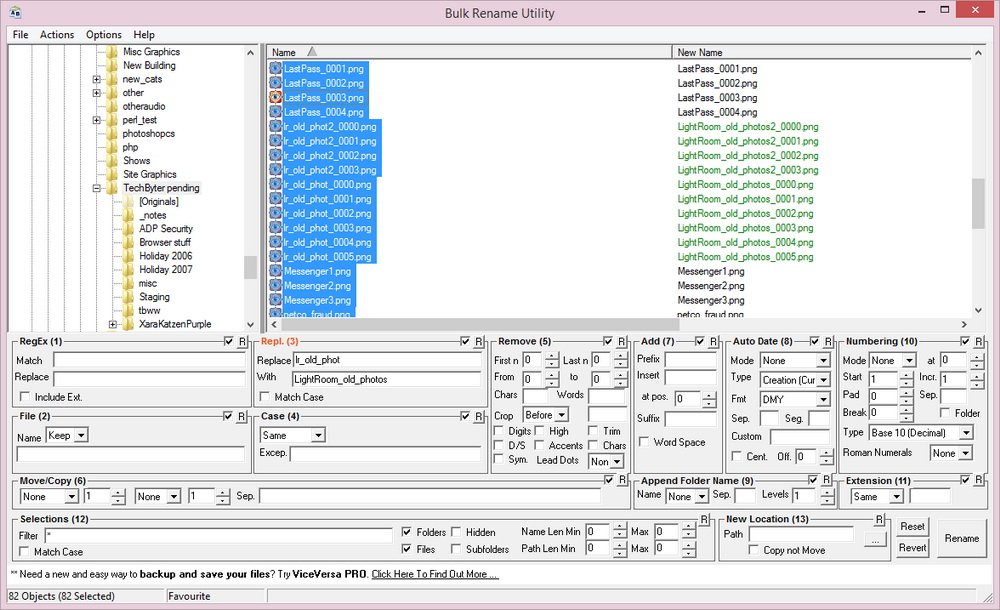Open the Auto Date Mode dropdown

pyautogui.click(x=823, y=361)
